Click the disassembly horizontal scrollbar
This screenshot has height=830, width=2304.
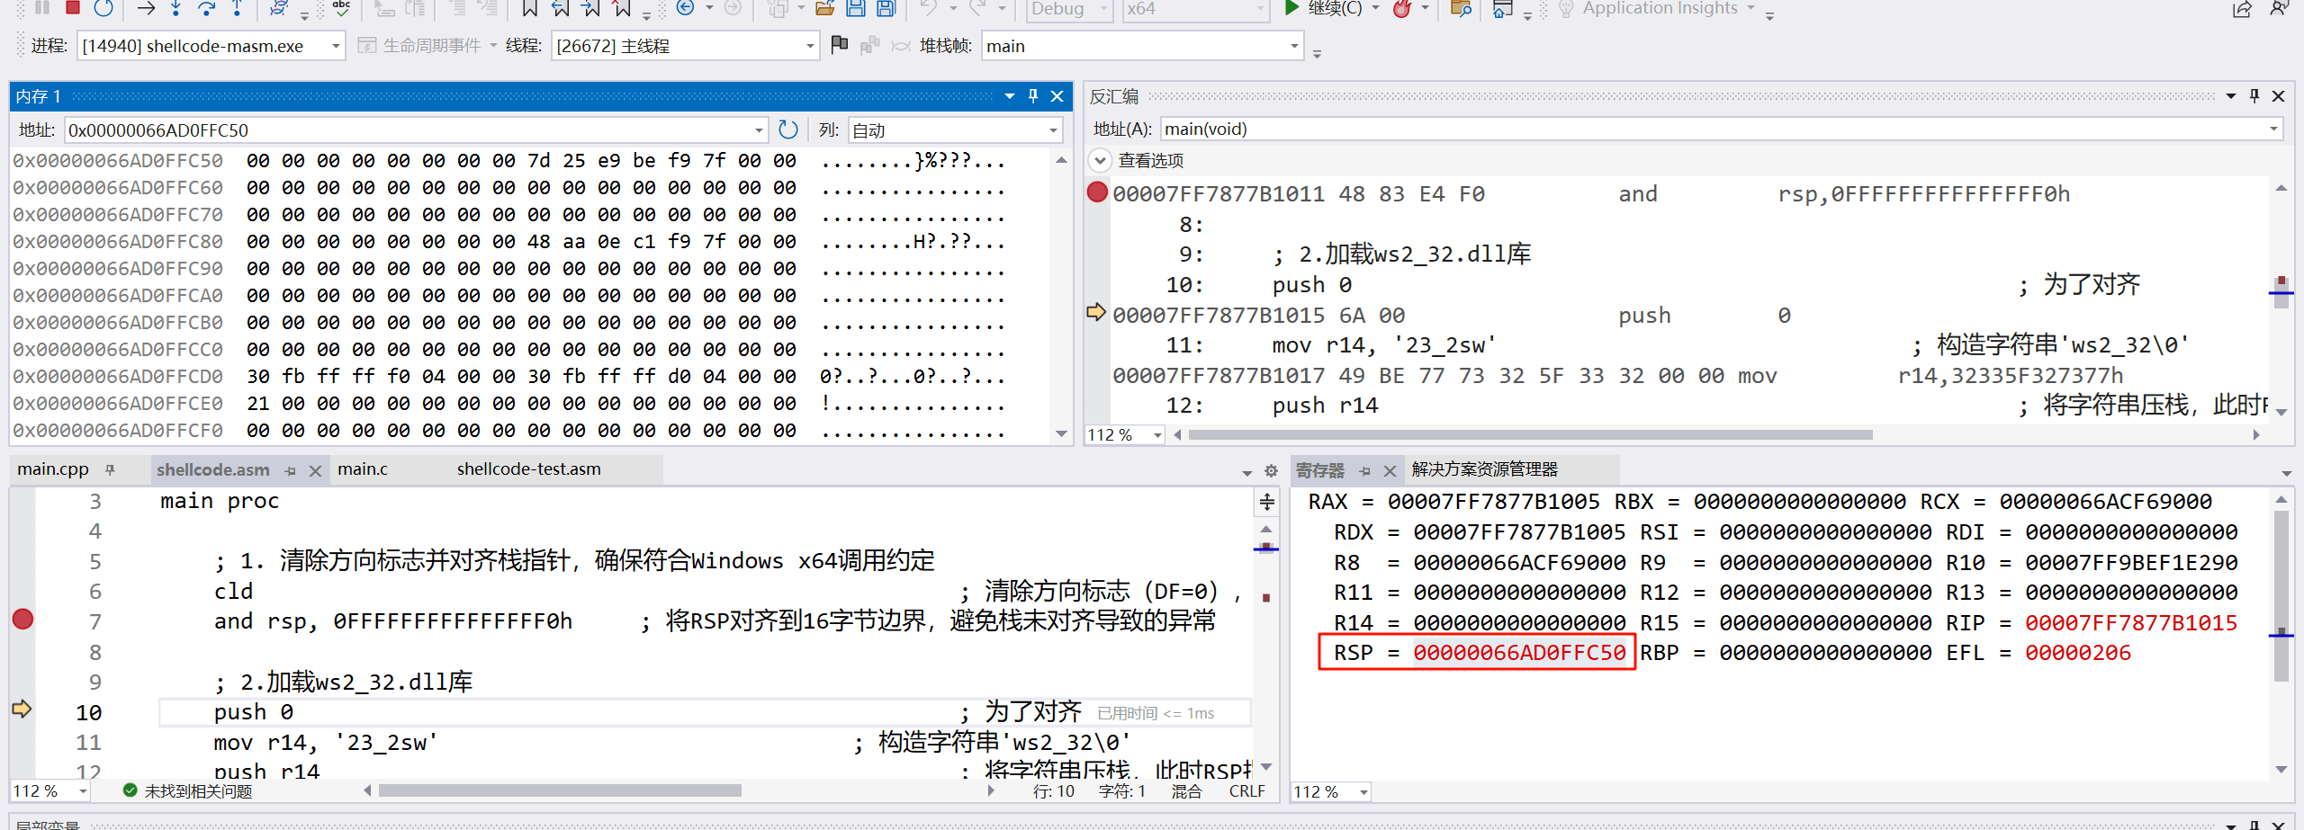(x=1530, y=435)
